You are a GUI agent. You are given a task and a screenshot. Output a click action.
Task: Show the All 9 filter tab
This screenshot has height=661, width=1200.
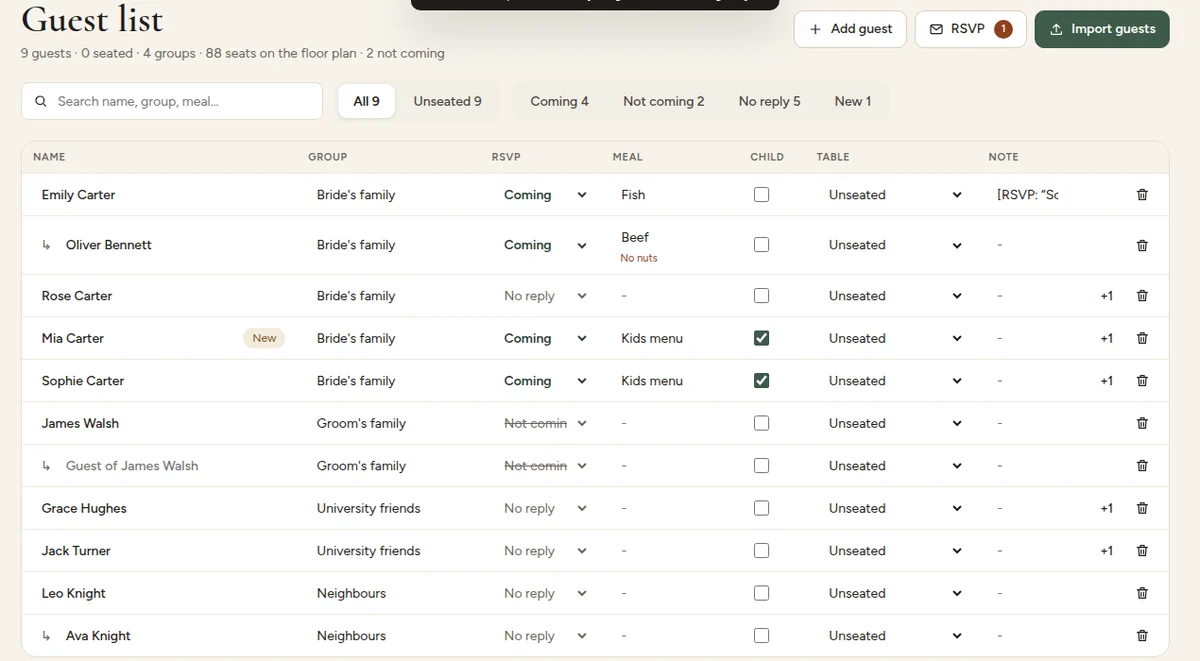pos(367,101)
